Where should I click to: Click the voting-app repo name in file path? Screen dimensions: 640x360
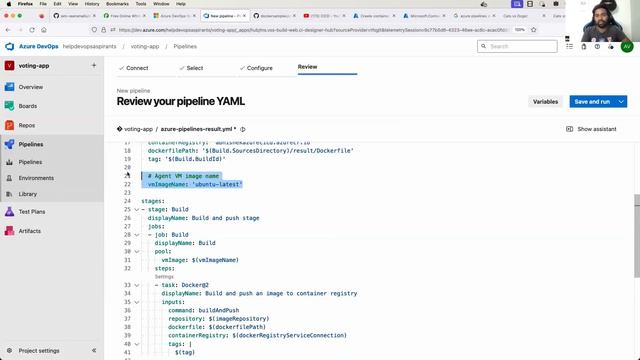tap(138, 129)
